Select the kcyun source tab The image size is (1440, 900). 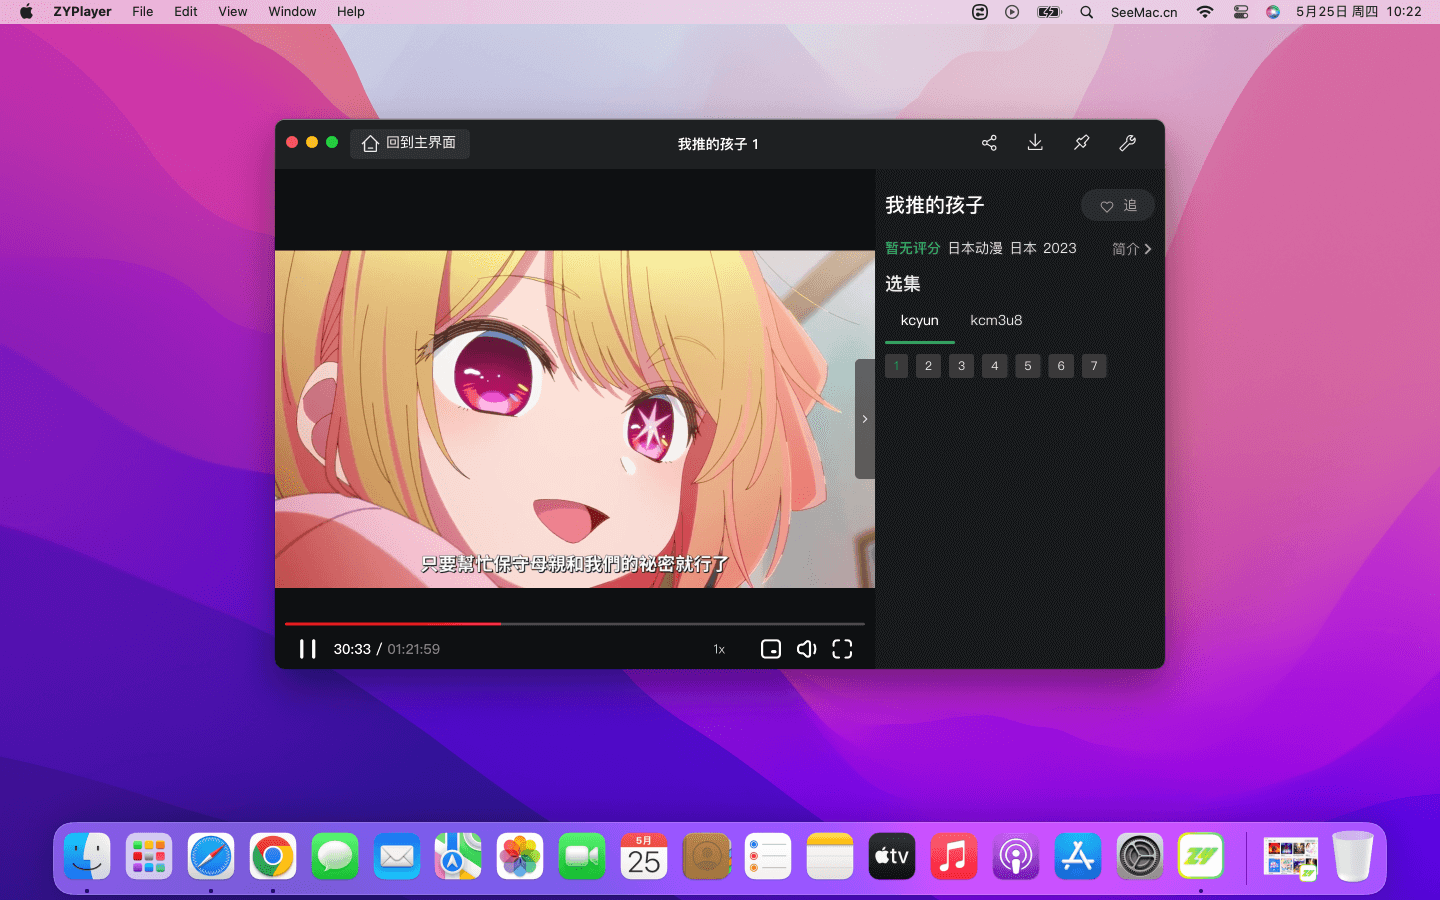pyautogui.click(x=919, y=321)
